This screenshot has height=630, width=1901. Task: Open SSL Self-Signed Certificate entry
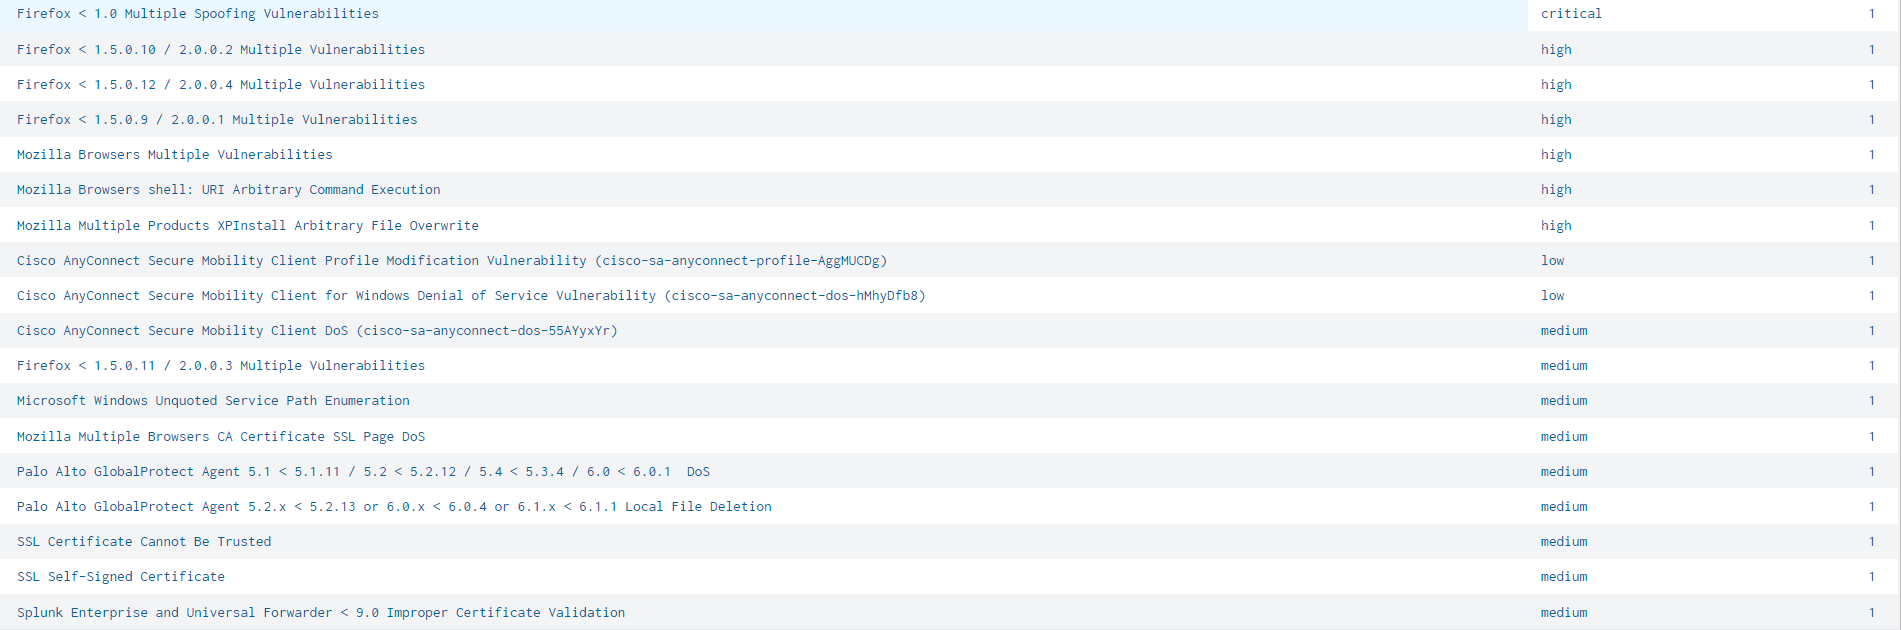tap(121, 576)
